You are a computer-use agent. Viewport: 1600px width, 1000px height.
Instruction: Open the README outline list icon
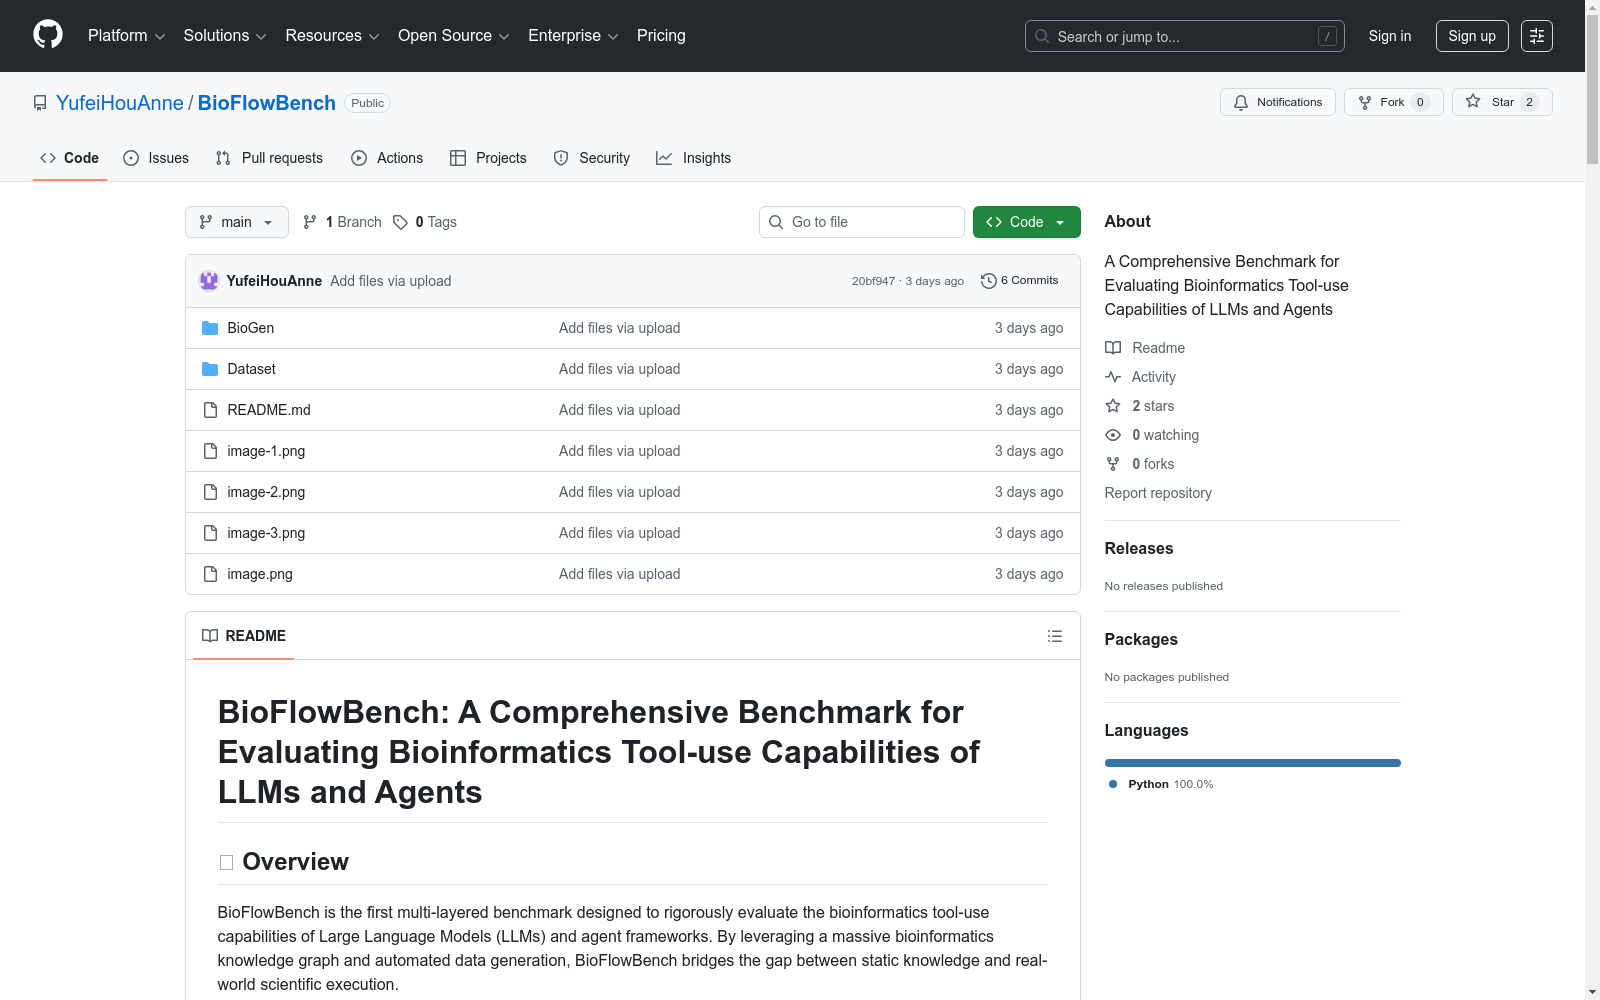tap(1055, 636)
